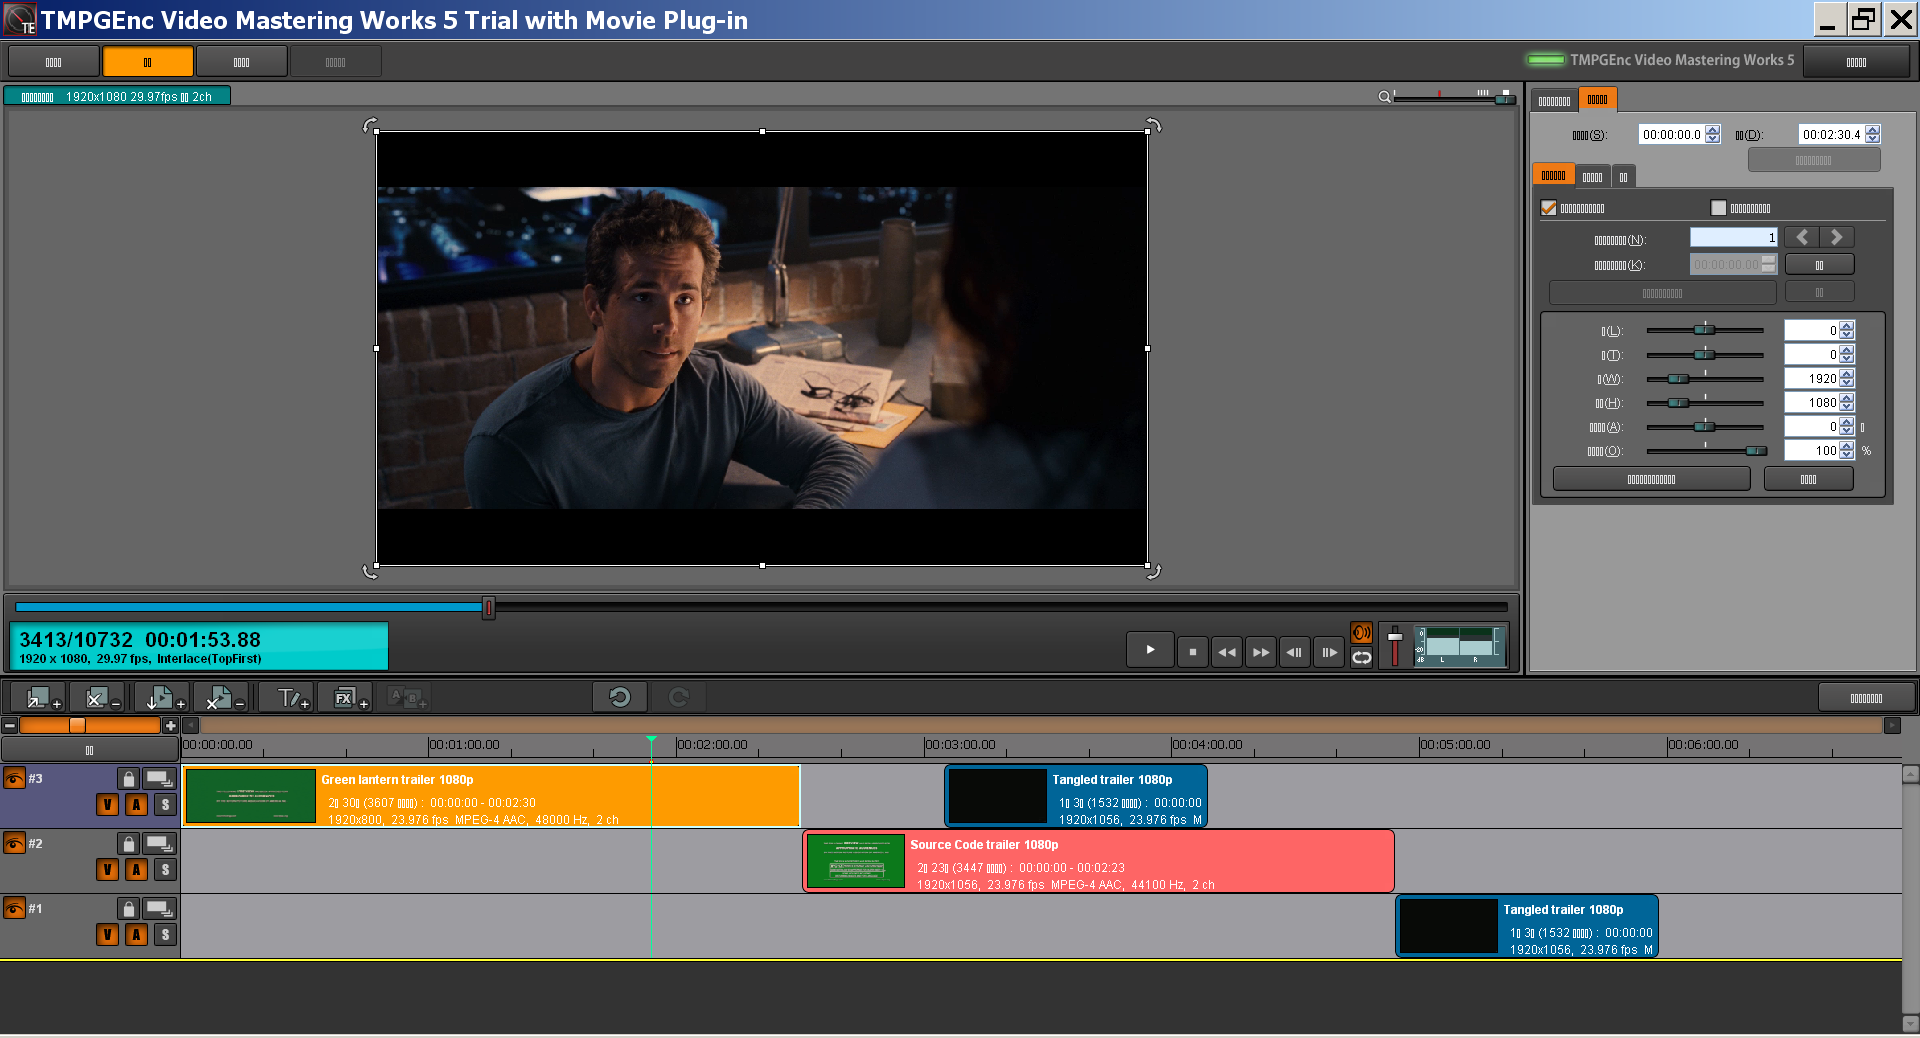Lock track #3 with padlock icon
This screenshot has width=1920, height=1038.
(128, 779)
